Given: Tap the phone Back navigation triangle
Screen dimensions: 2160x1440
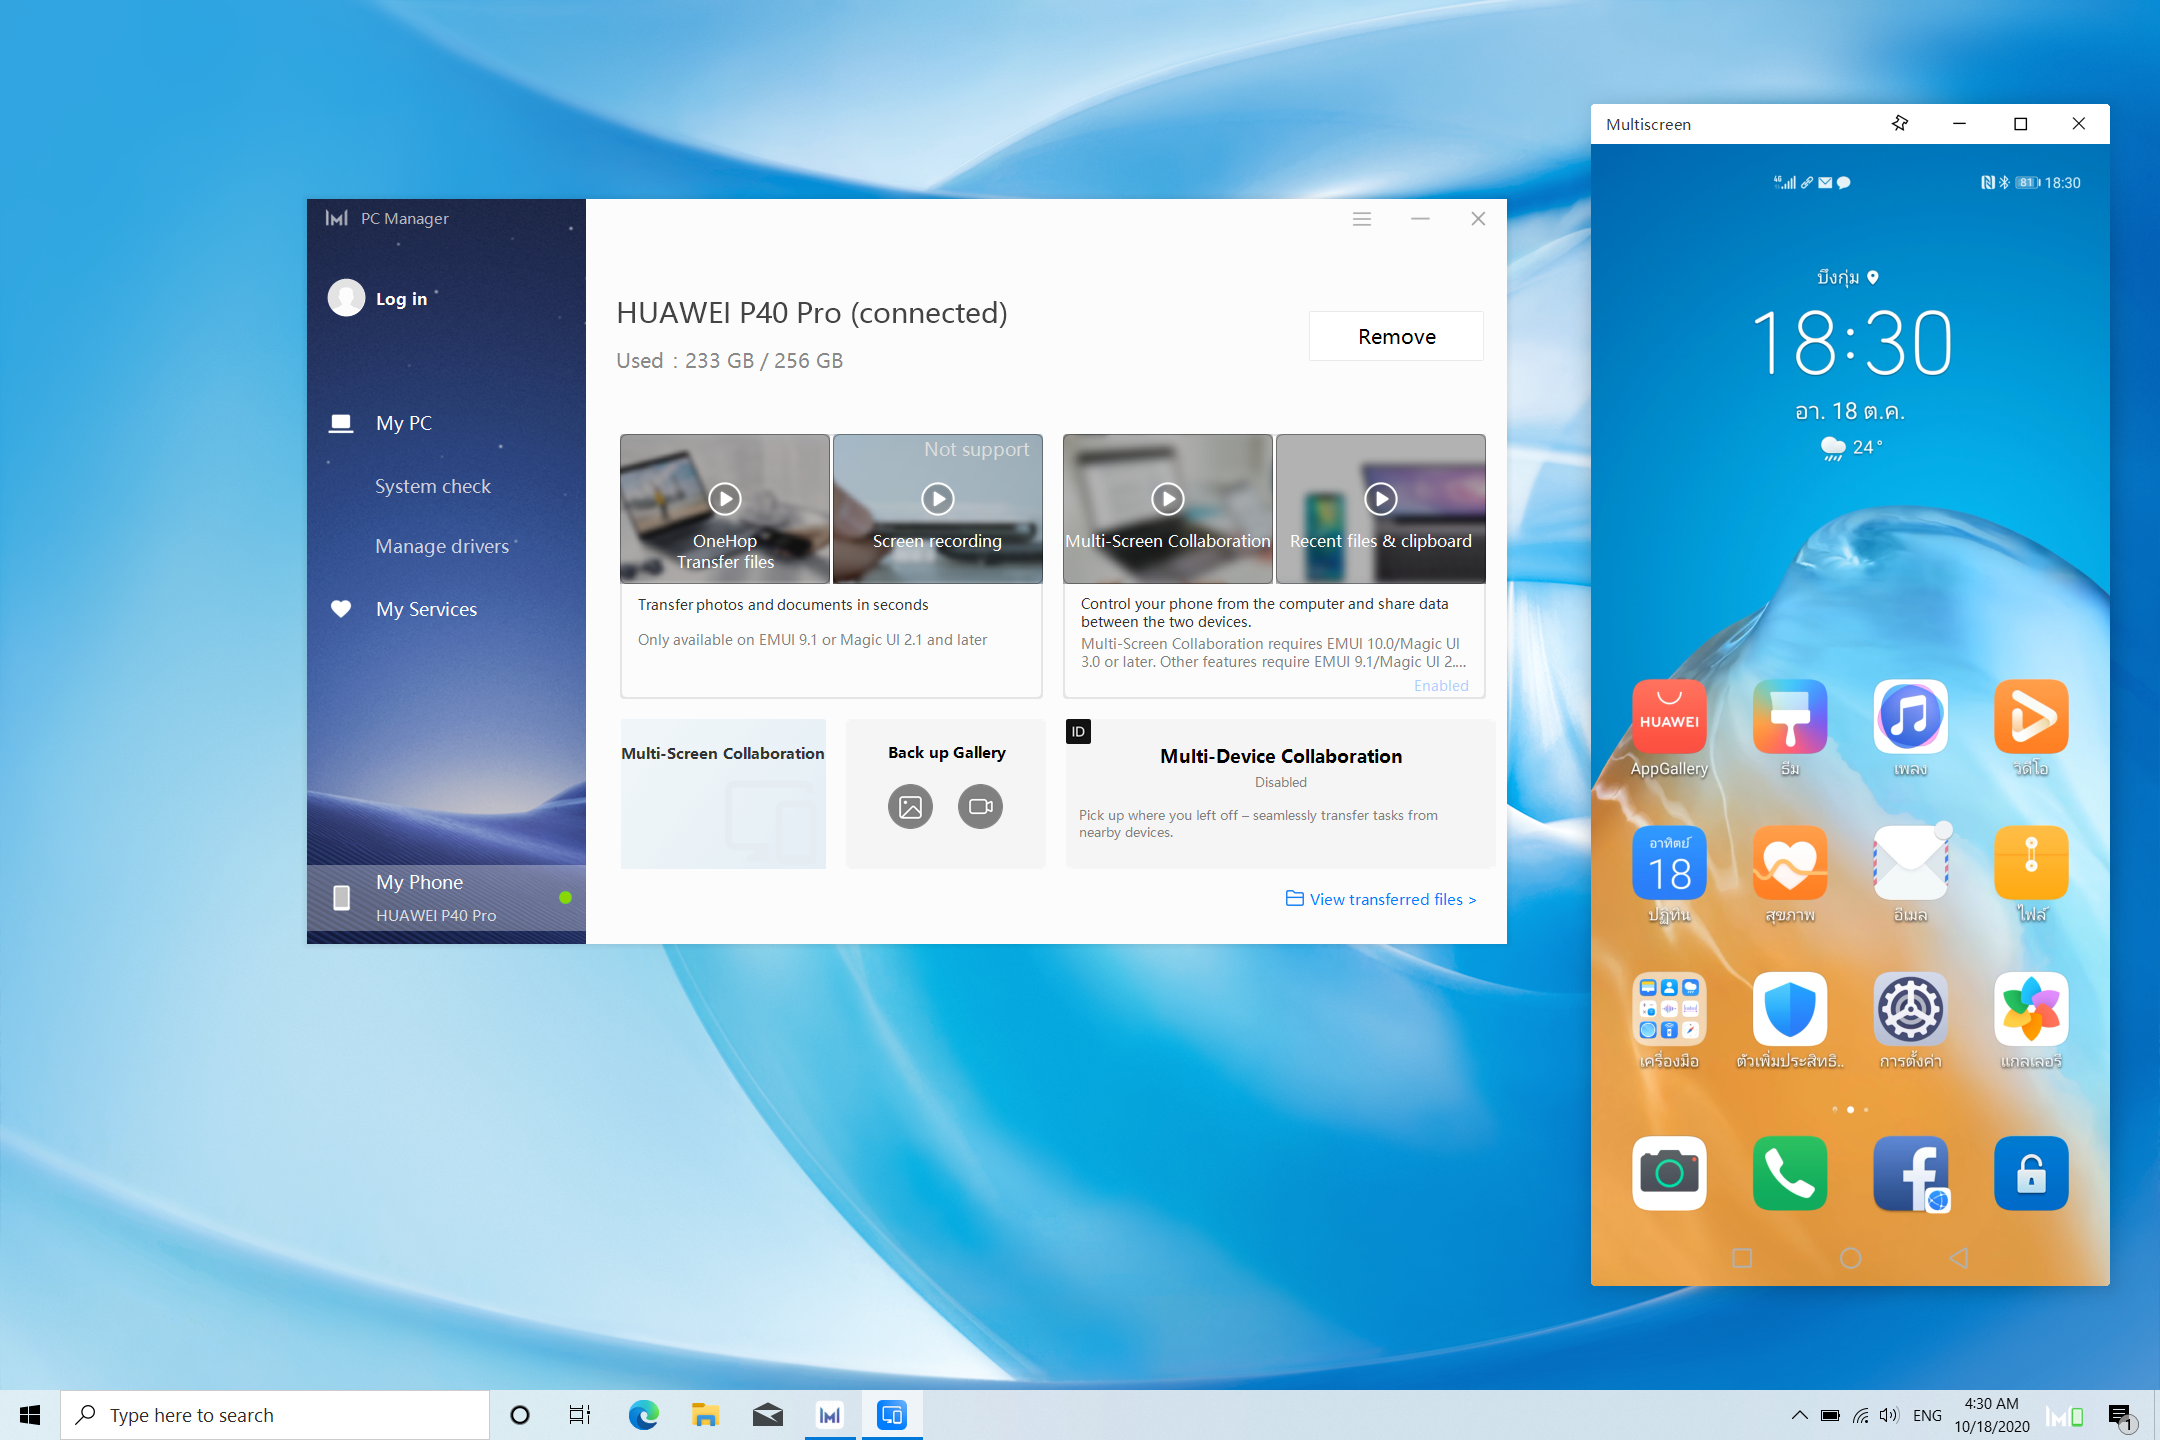Looking at the screenshot, I should point(1959,1258).
